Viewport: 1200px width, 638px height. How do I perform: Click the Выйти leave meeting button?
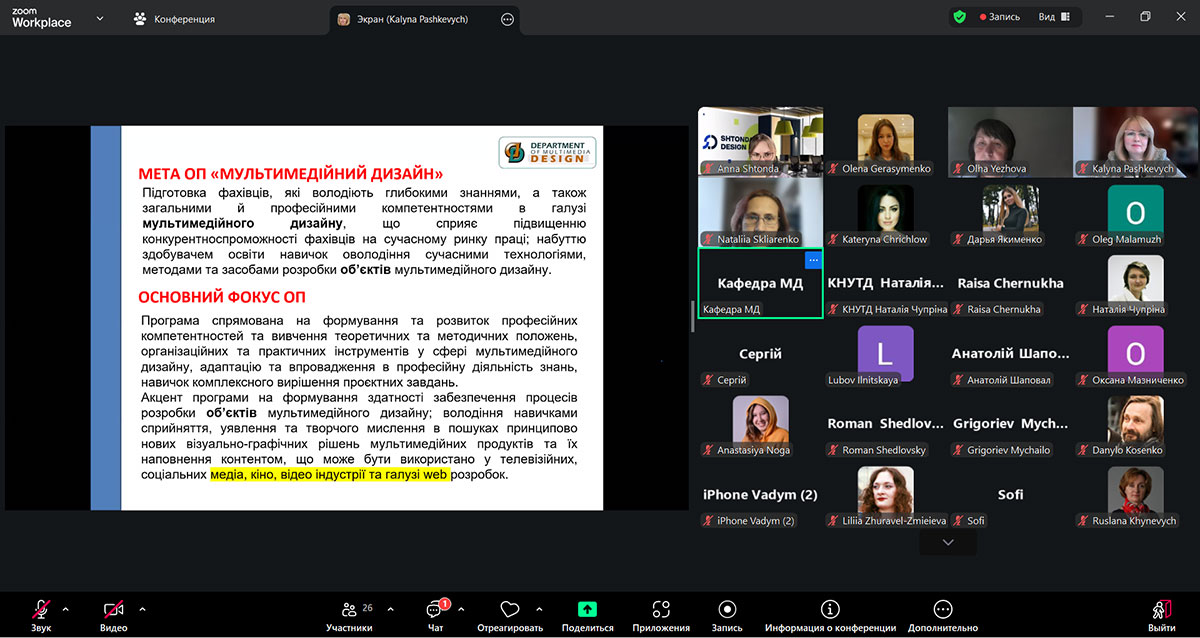(1161, 612)
